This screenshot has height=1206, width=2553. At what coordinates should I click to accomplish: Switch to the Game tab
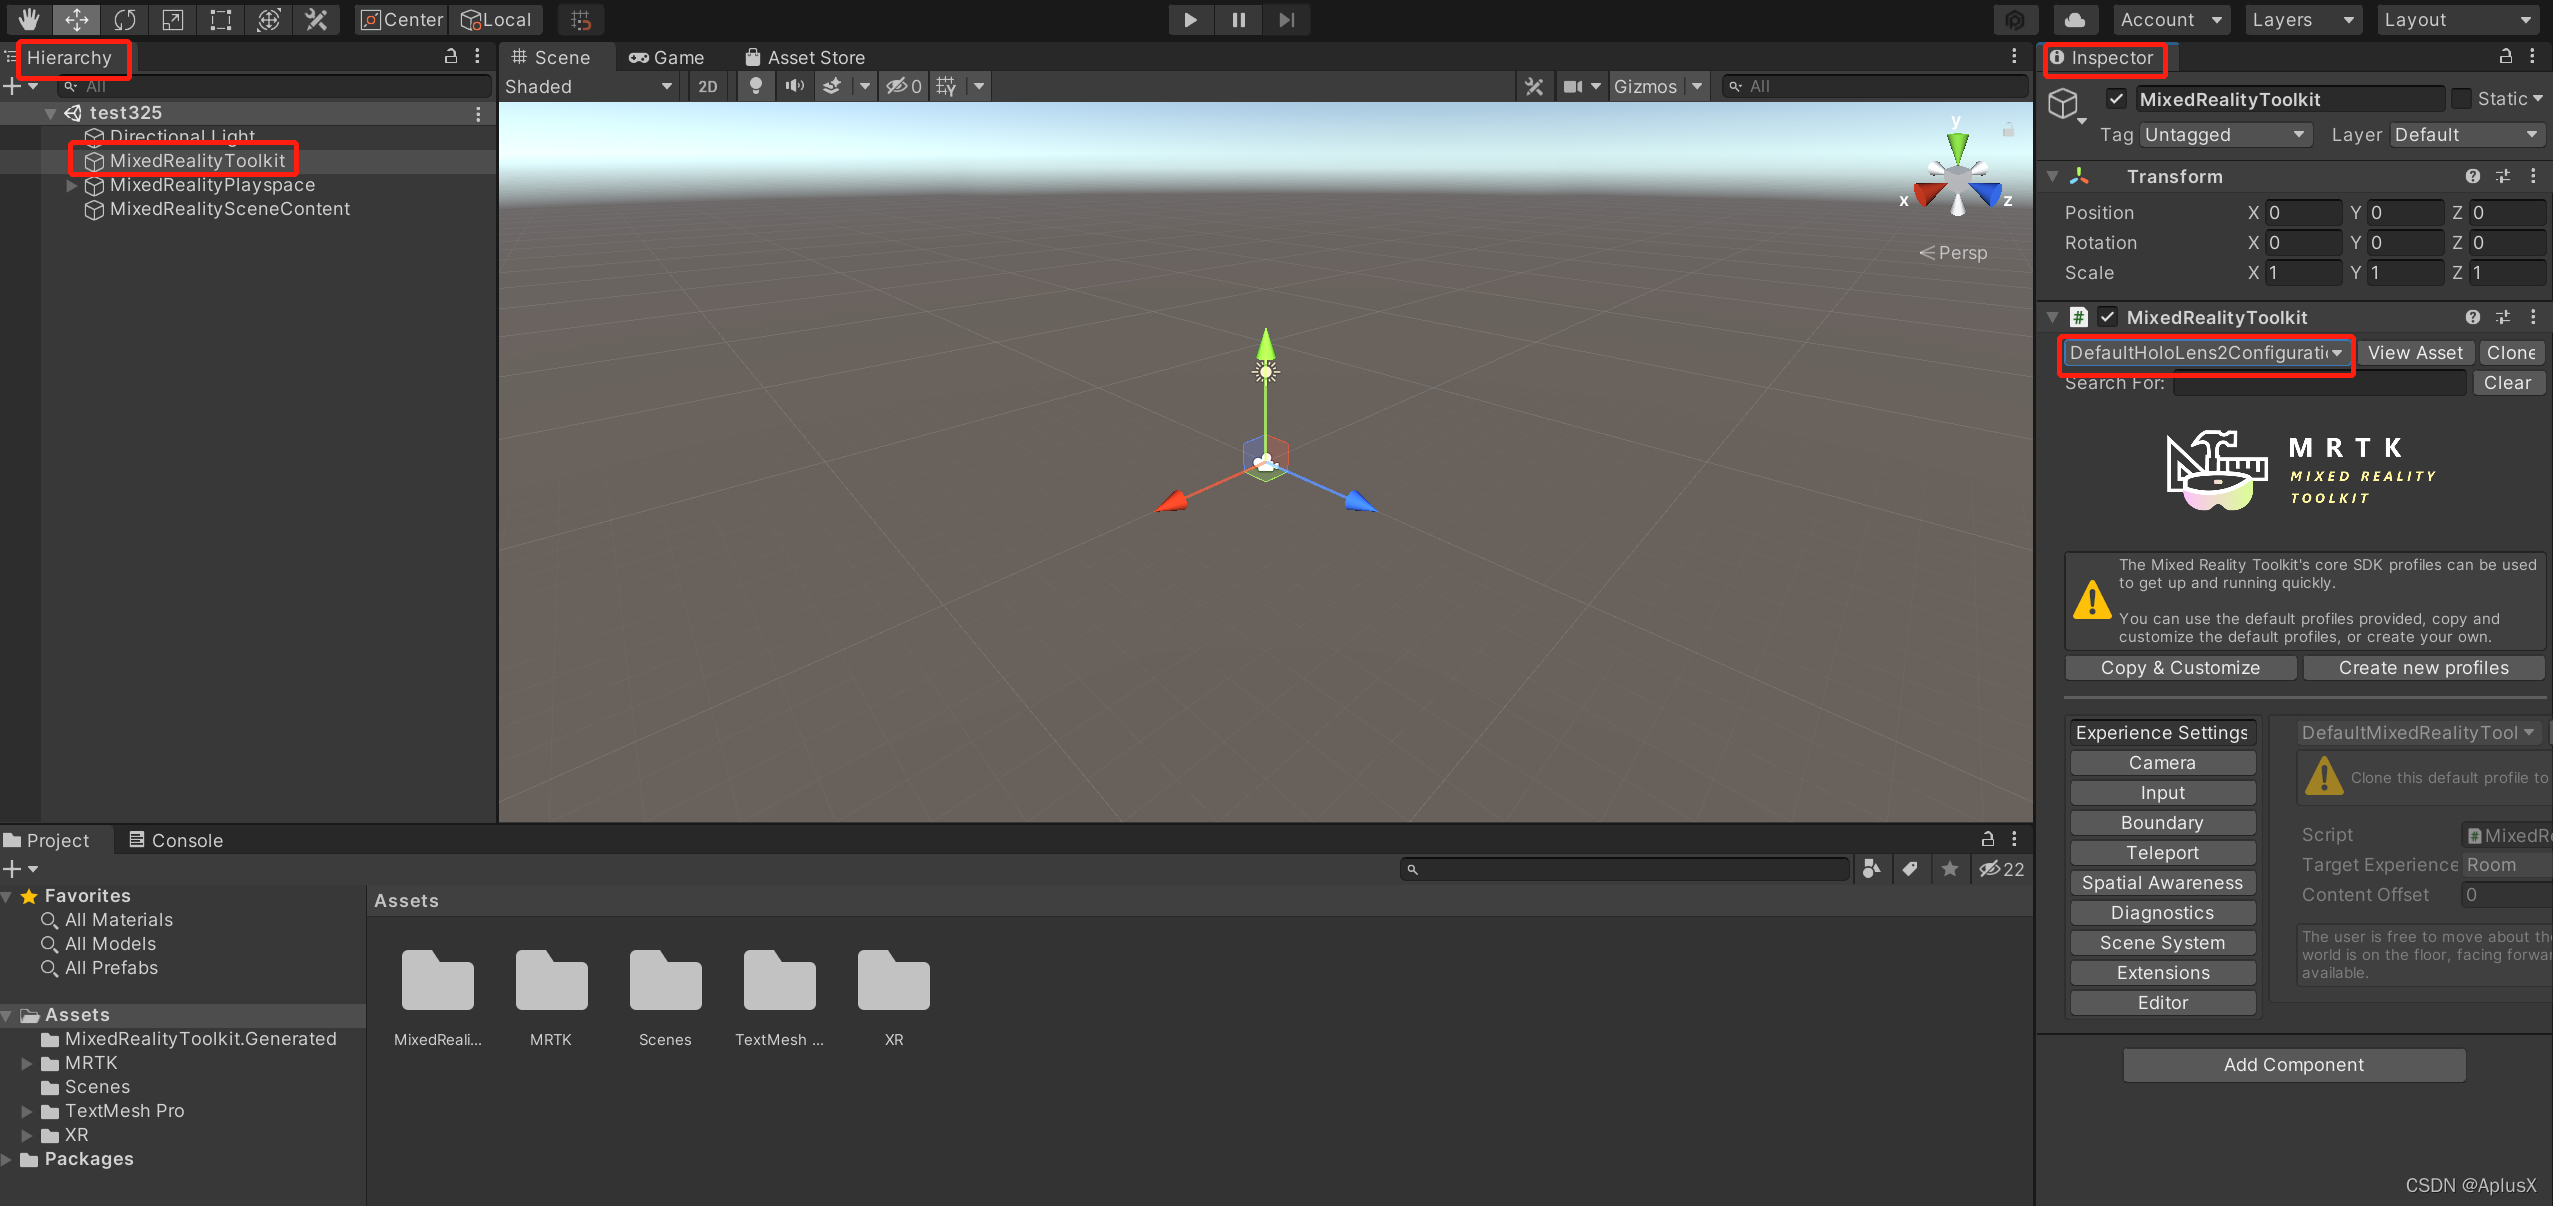click(x=668, y=57)
